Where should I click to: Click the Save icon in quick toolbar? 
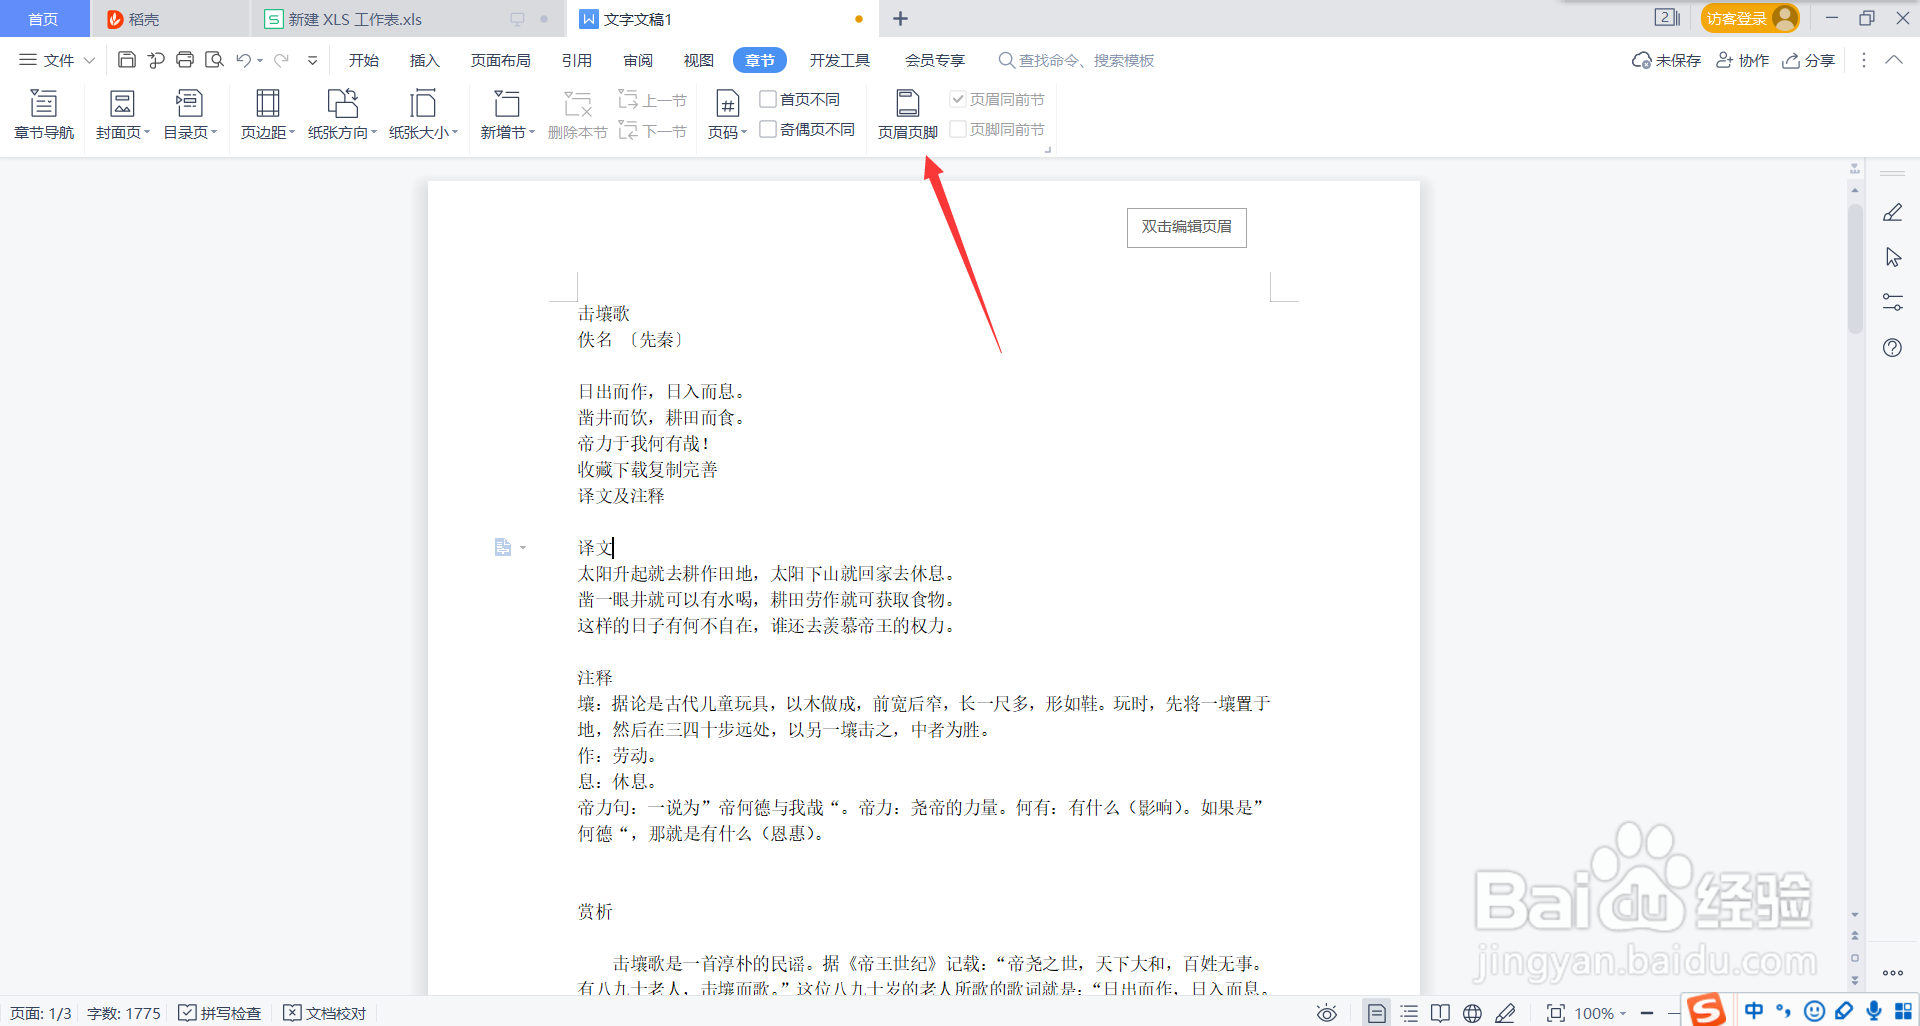(x=126, y=60)
